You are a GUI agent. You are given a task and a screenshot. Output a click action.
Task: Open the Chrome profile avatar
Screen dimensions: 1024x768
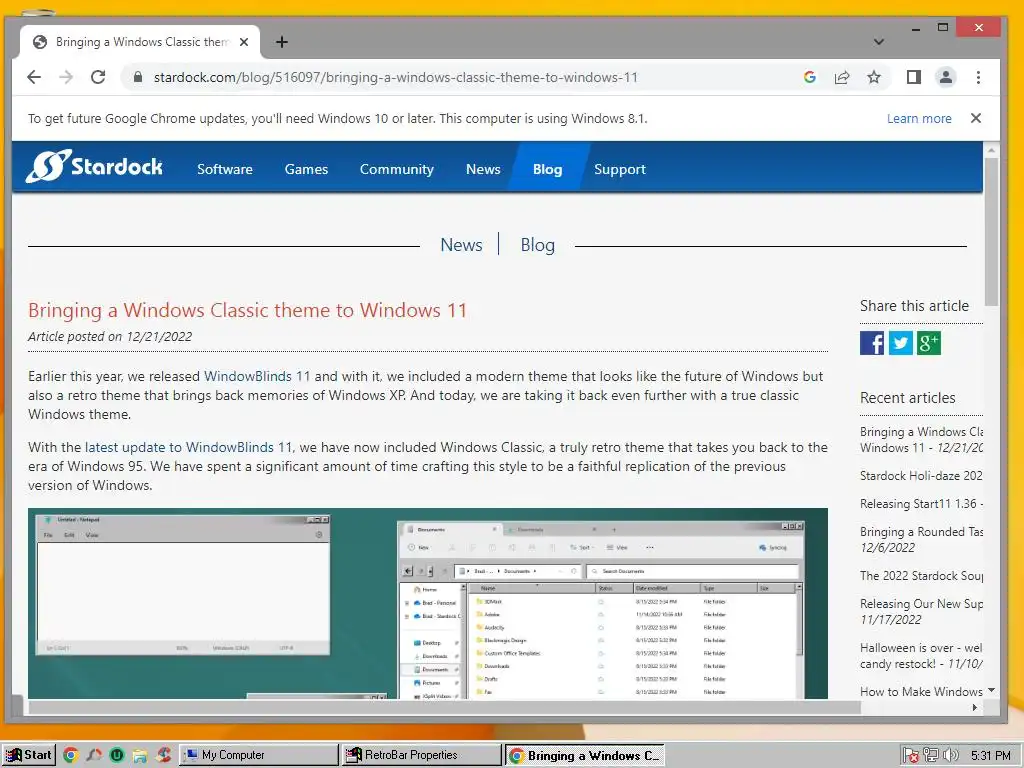coord(946,77)
